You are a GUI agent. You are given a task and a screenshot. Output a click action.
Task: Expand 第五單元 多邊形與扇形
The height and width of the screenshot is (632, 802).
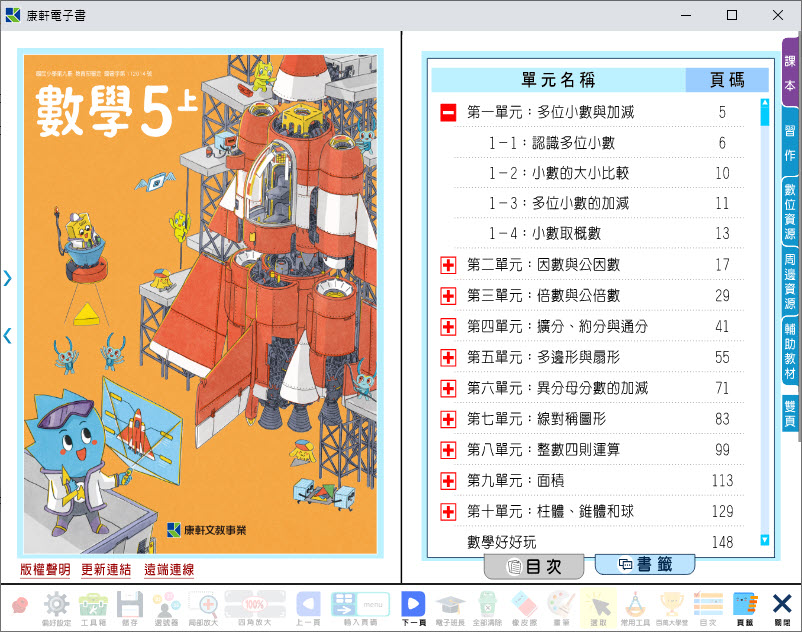(448, 357)
